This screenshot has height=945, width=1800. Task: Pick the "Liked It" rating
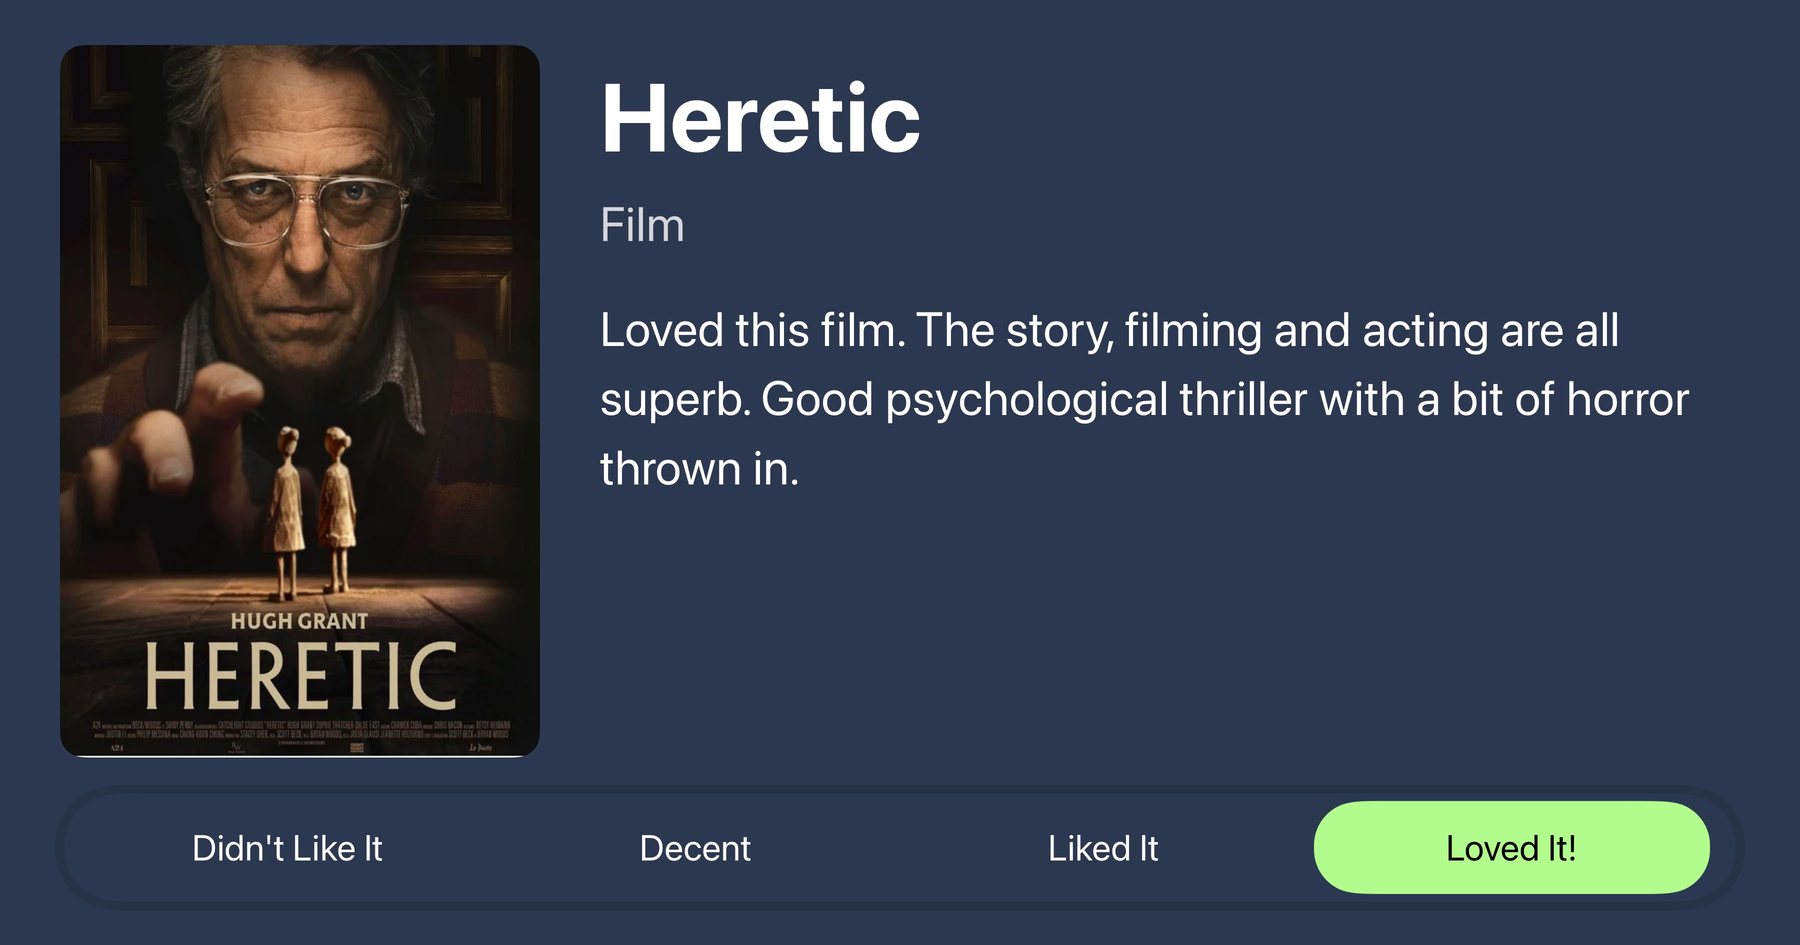pyautogui.click(x=1103, y=849)
